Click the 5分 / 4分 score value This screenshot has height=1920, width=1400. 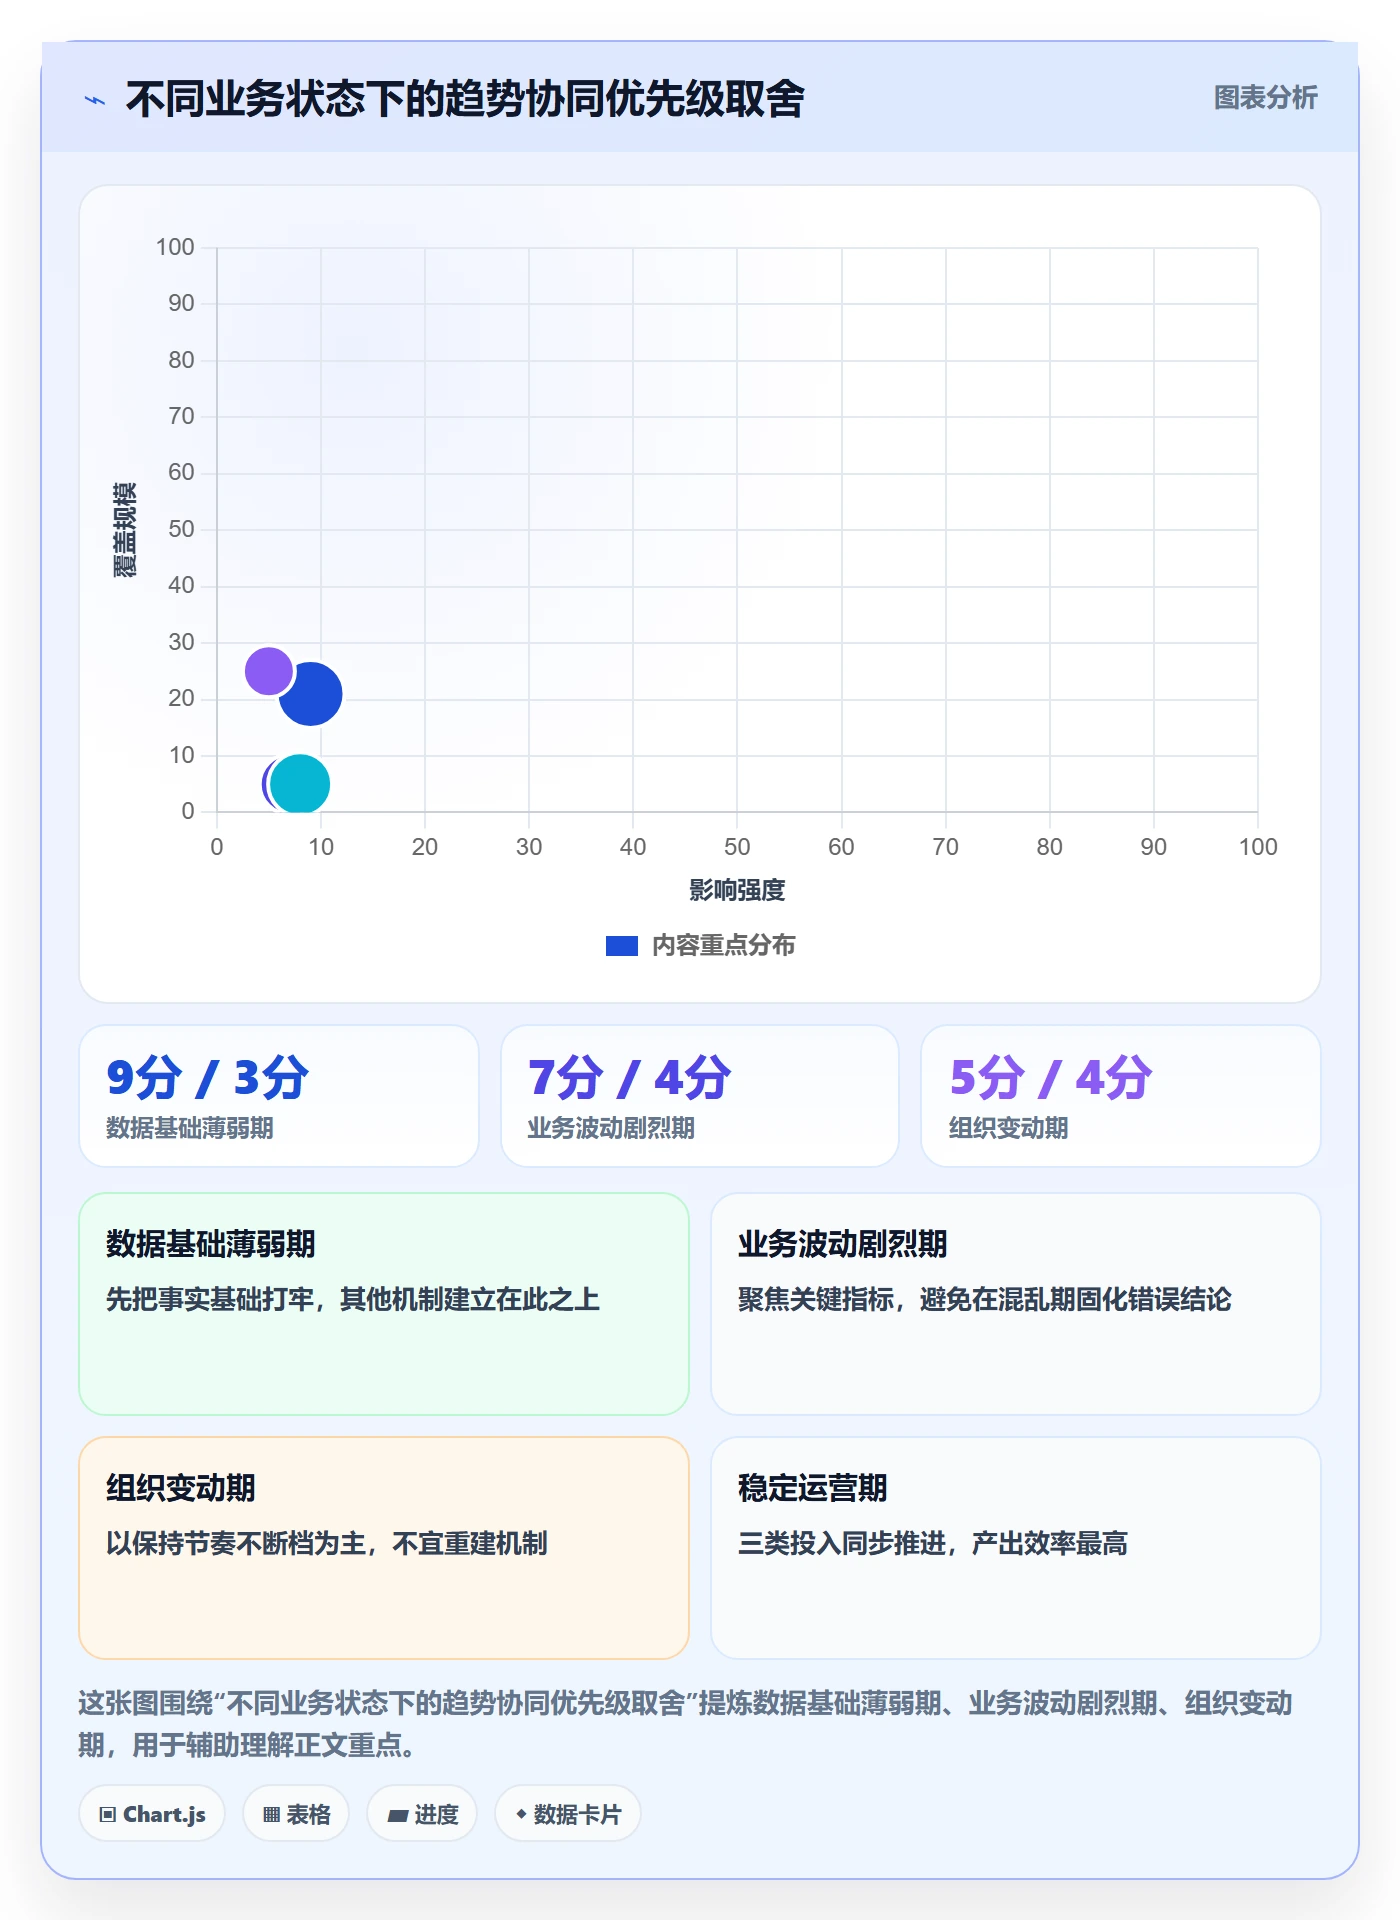[x=1050, y=1078]
